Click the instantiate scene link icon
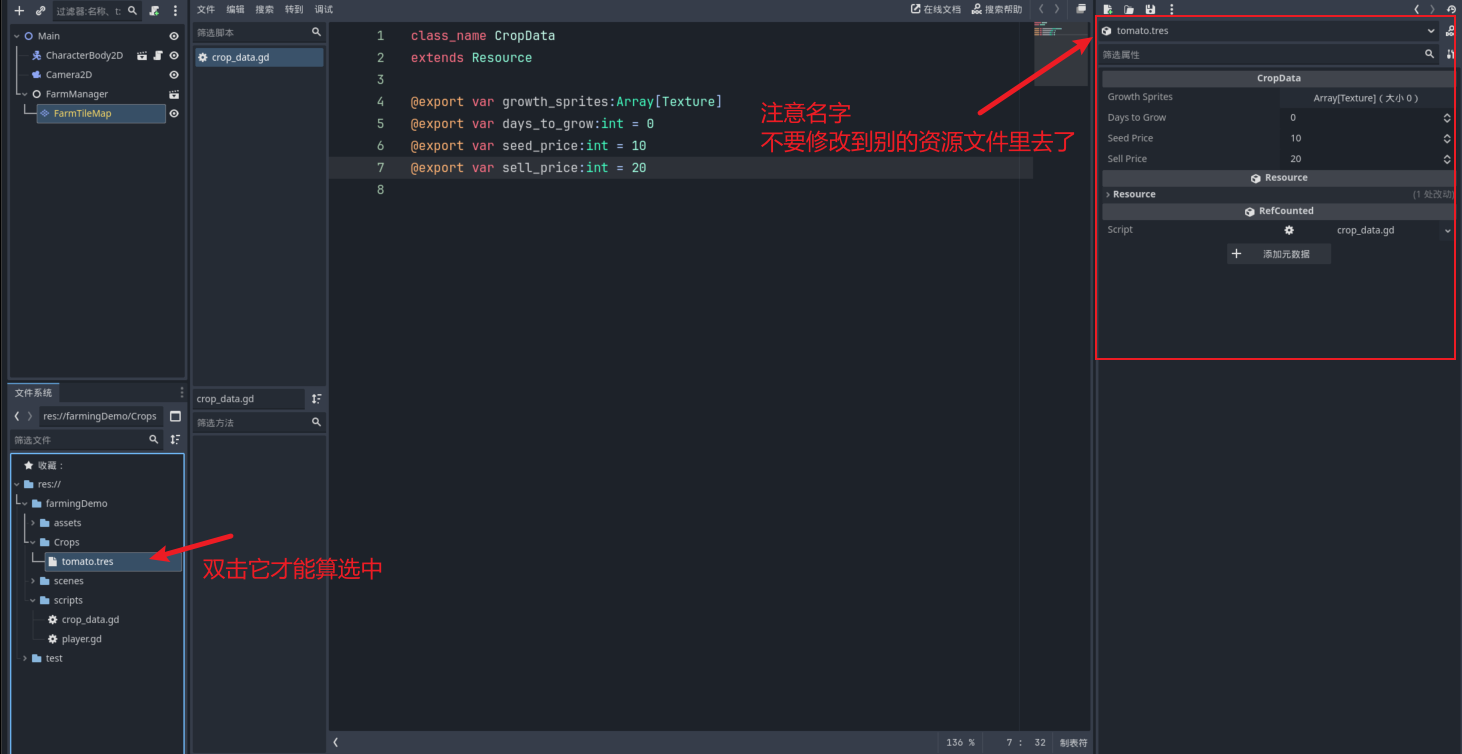Viewport: 1462px width, 754px height. (x=40, y=11)
